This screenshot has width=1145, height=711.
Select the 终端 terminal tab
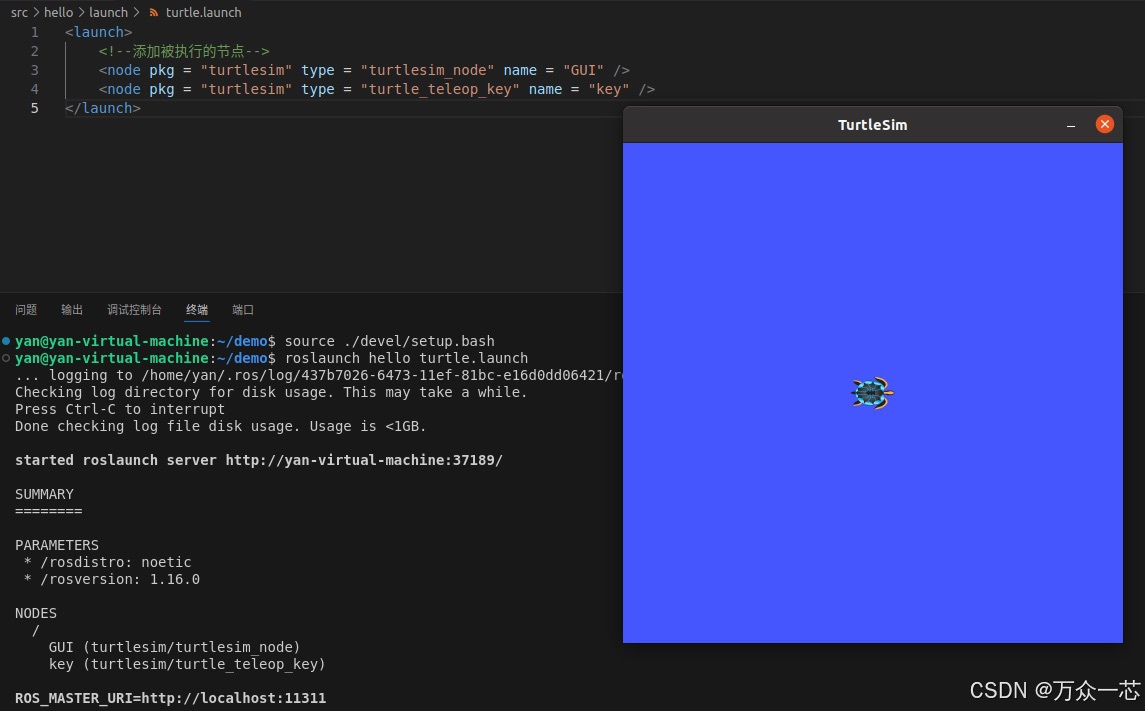[x=196, y=310]
